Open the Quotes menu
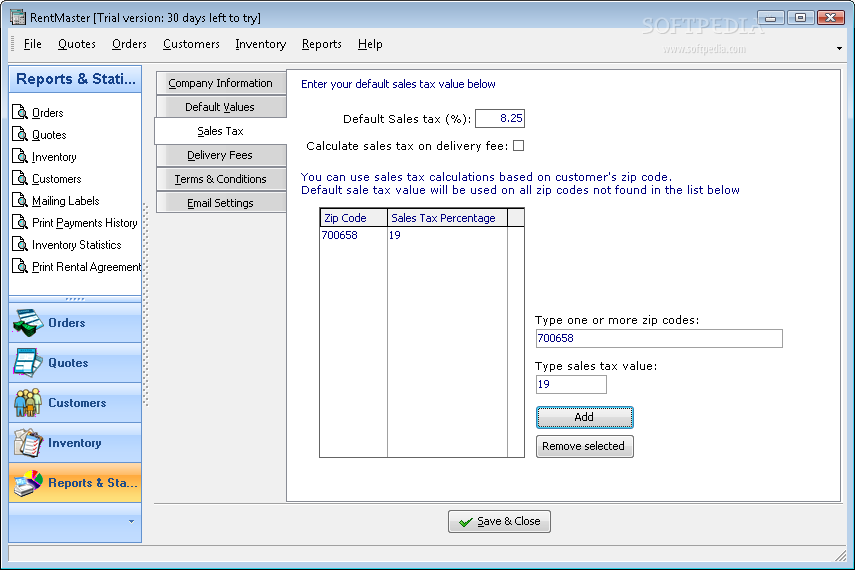 click(x=77, y=44)
